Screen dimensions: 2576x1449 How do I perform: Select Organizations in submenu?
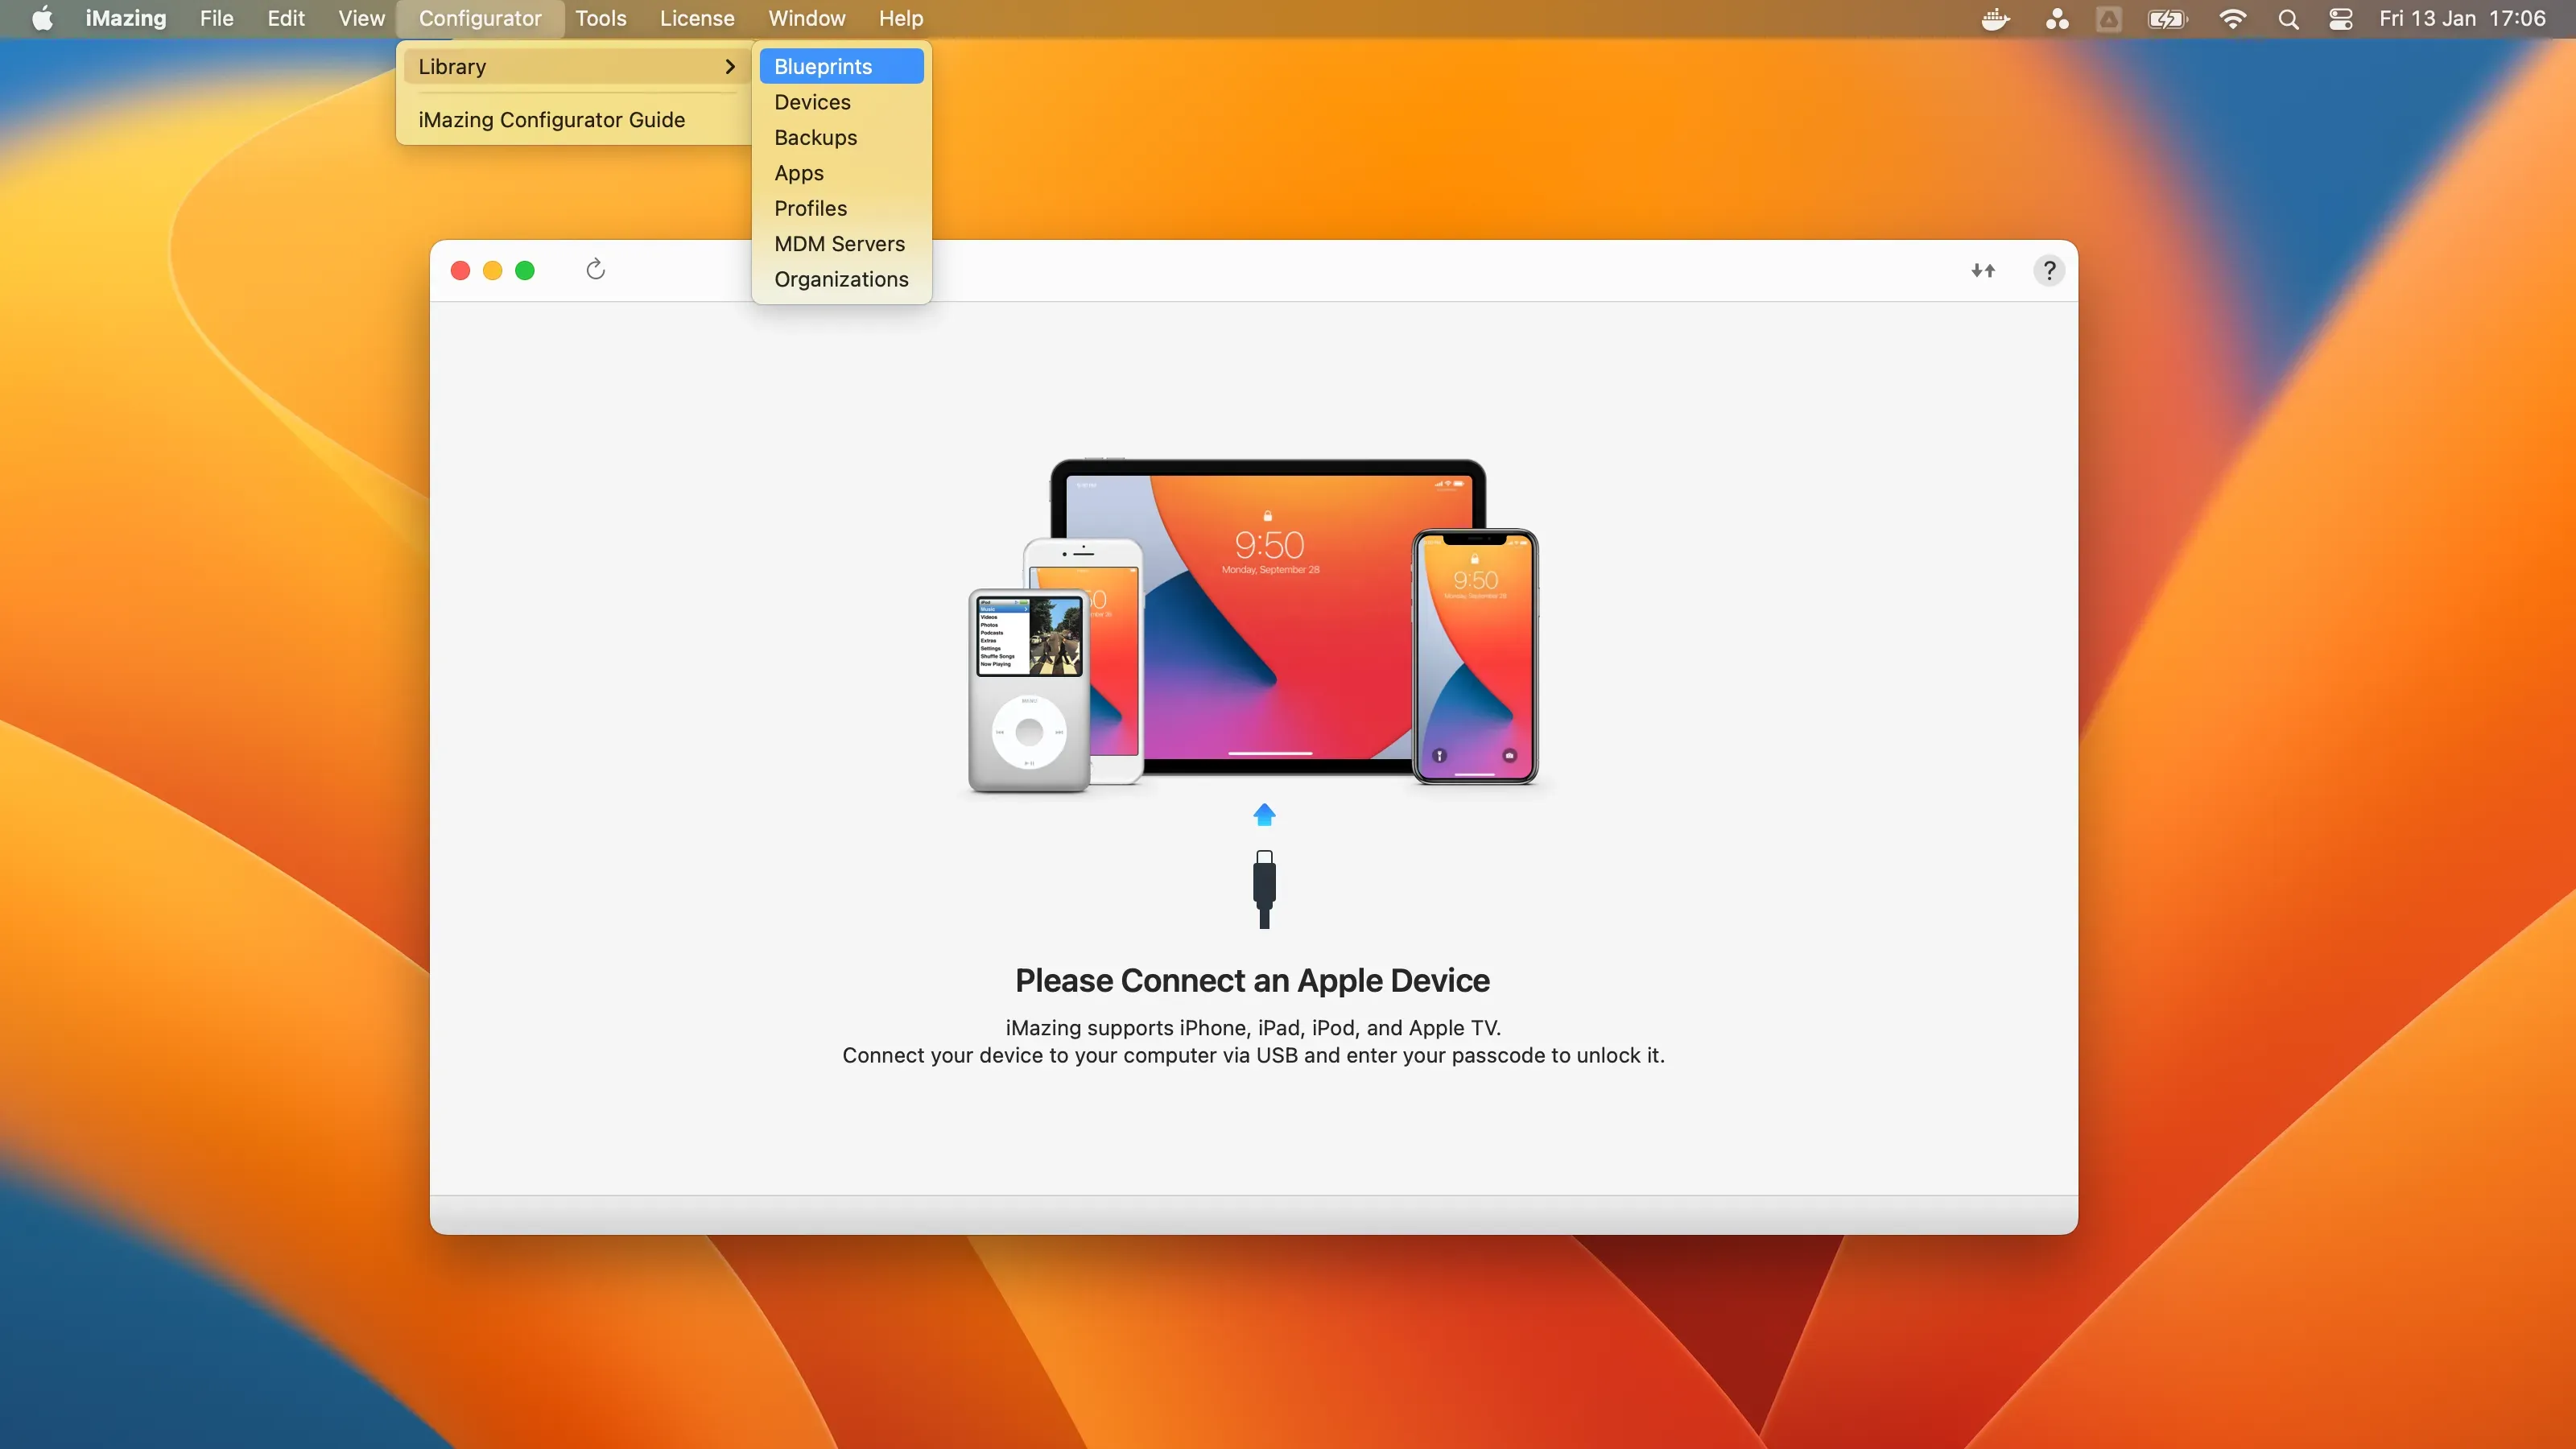pos(841,279)
